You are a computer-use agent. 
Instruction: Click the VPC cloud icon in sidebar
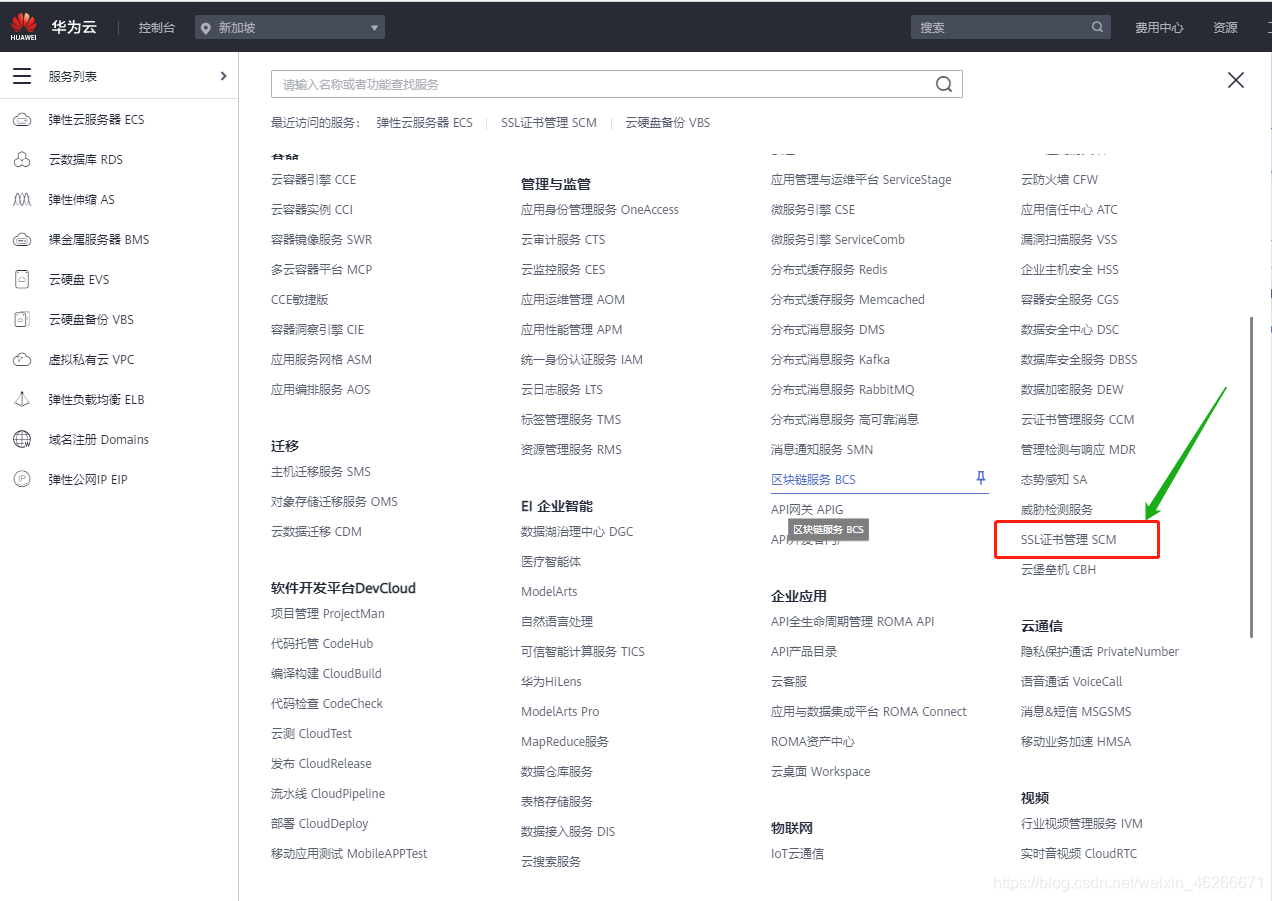click(x=22, y=360)
